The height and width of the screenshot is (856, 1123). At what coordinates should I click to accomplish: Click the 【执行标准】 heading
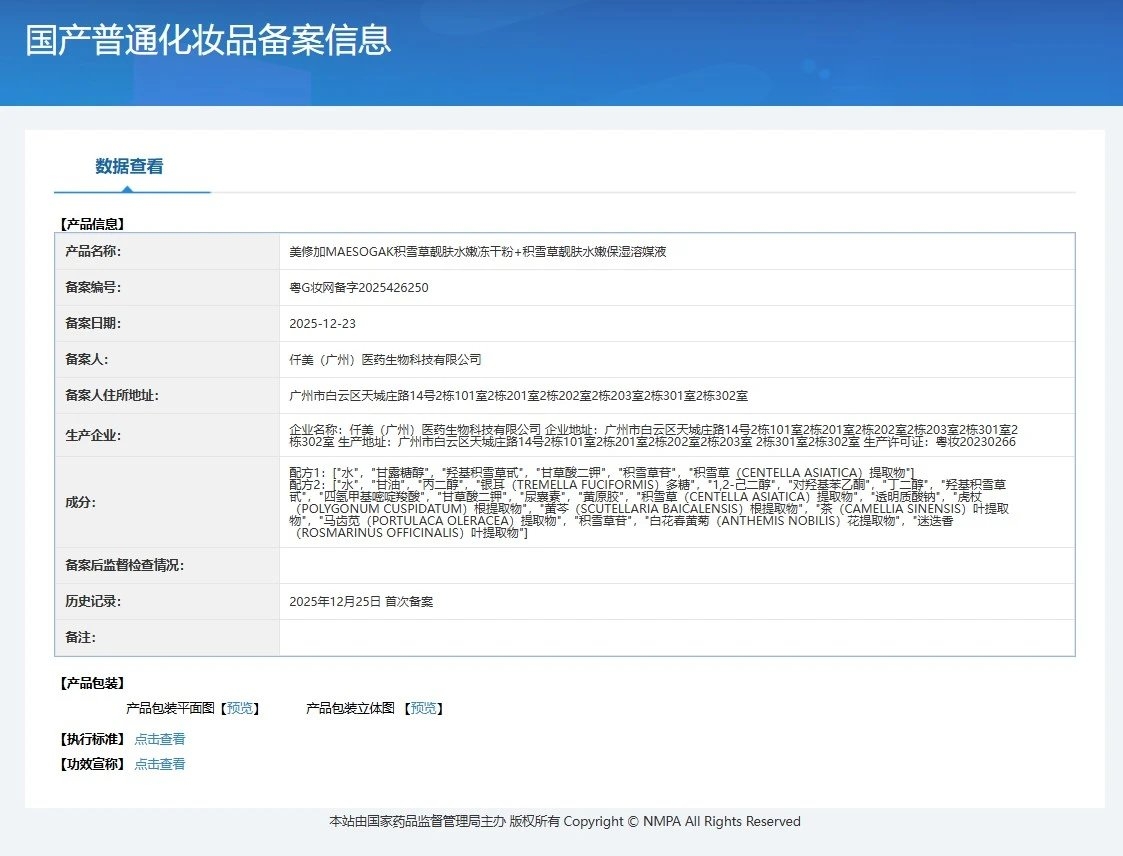pos(92,739)
